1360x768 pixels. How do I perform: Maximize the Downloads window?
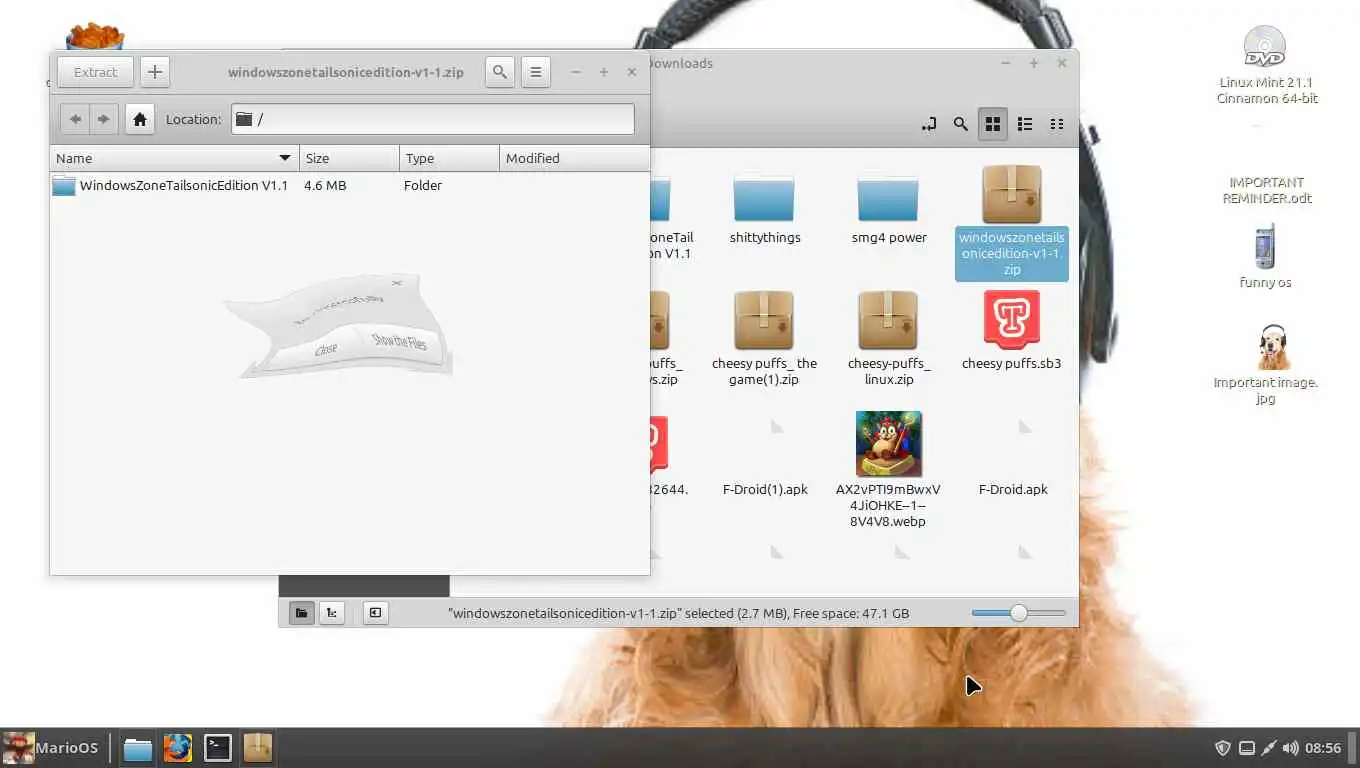click(1034, 63)
